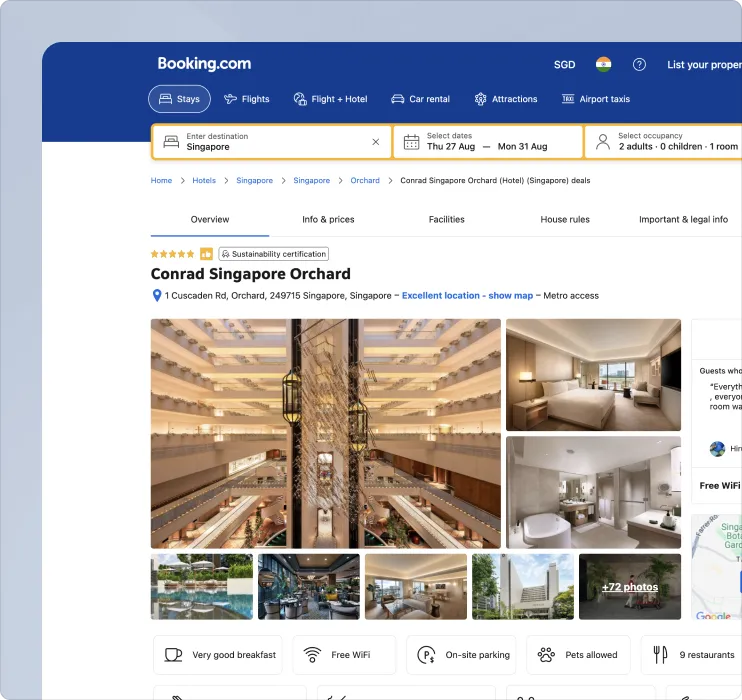Screen dimensions: 742x700
Task: Click the person icon in occupancy field
Action: [603, 142]
